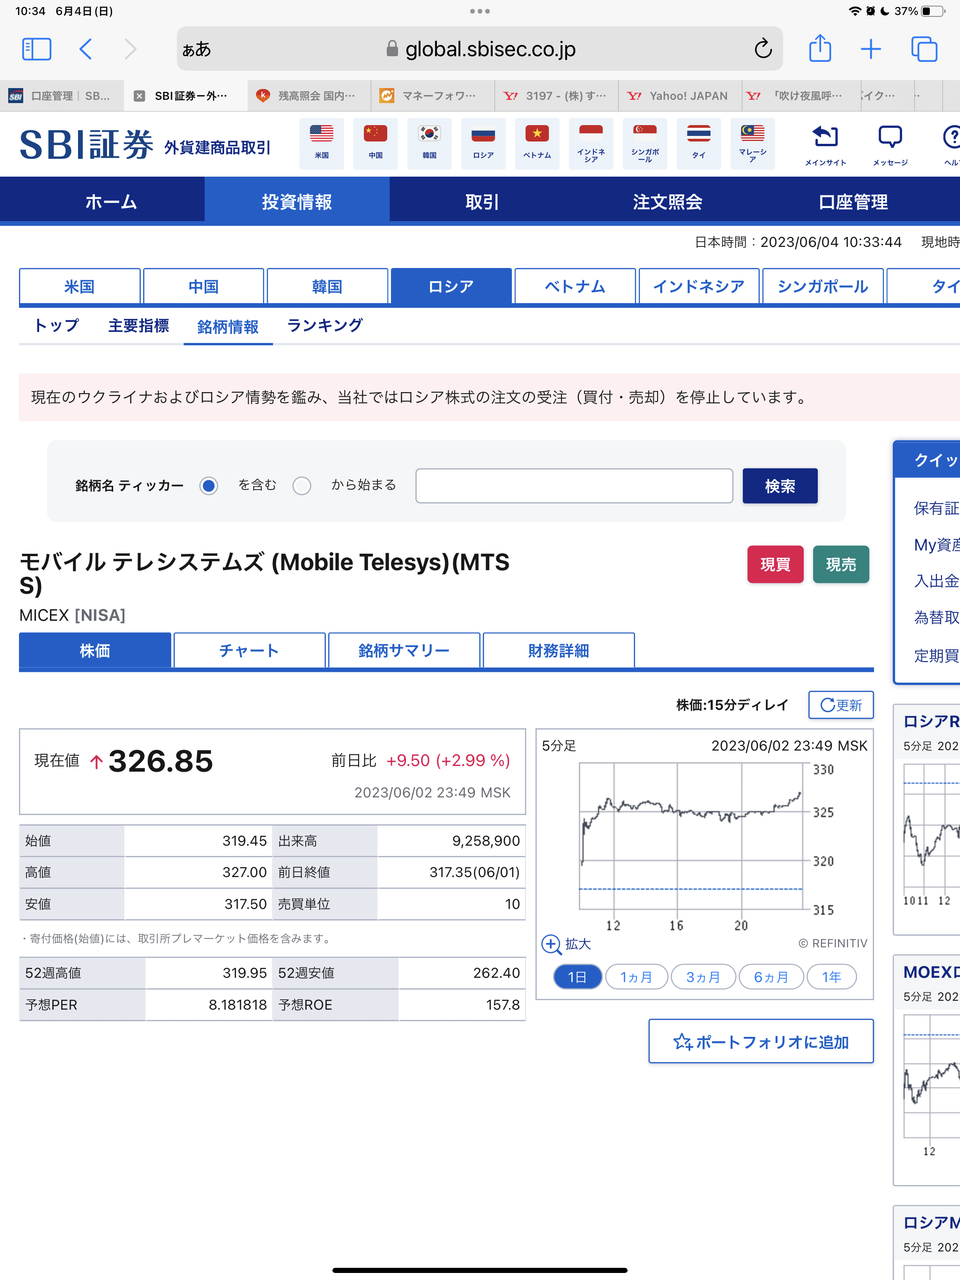Click the stock name search field
This screenshot has height=1280, width=960.
(574, 486)
